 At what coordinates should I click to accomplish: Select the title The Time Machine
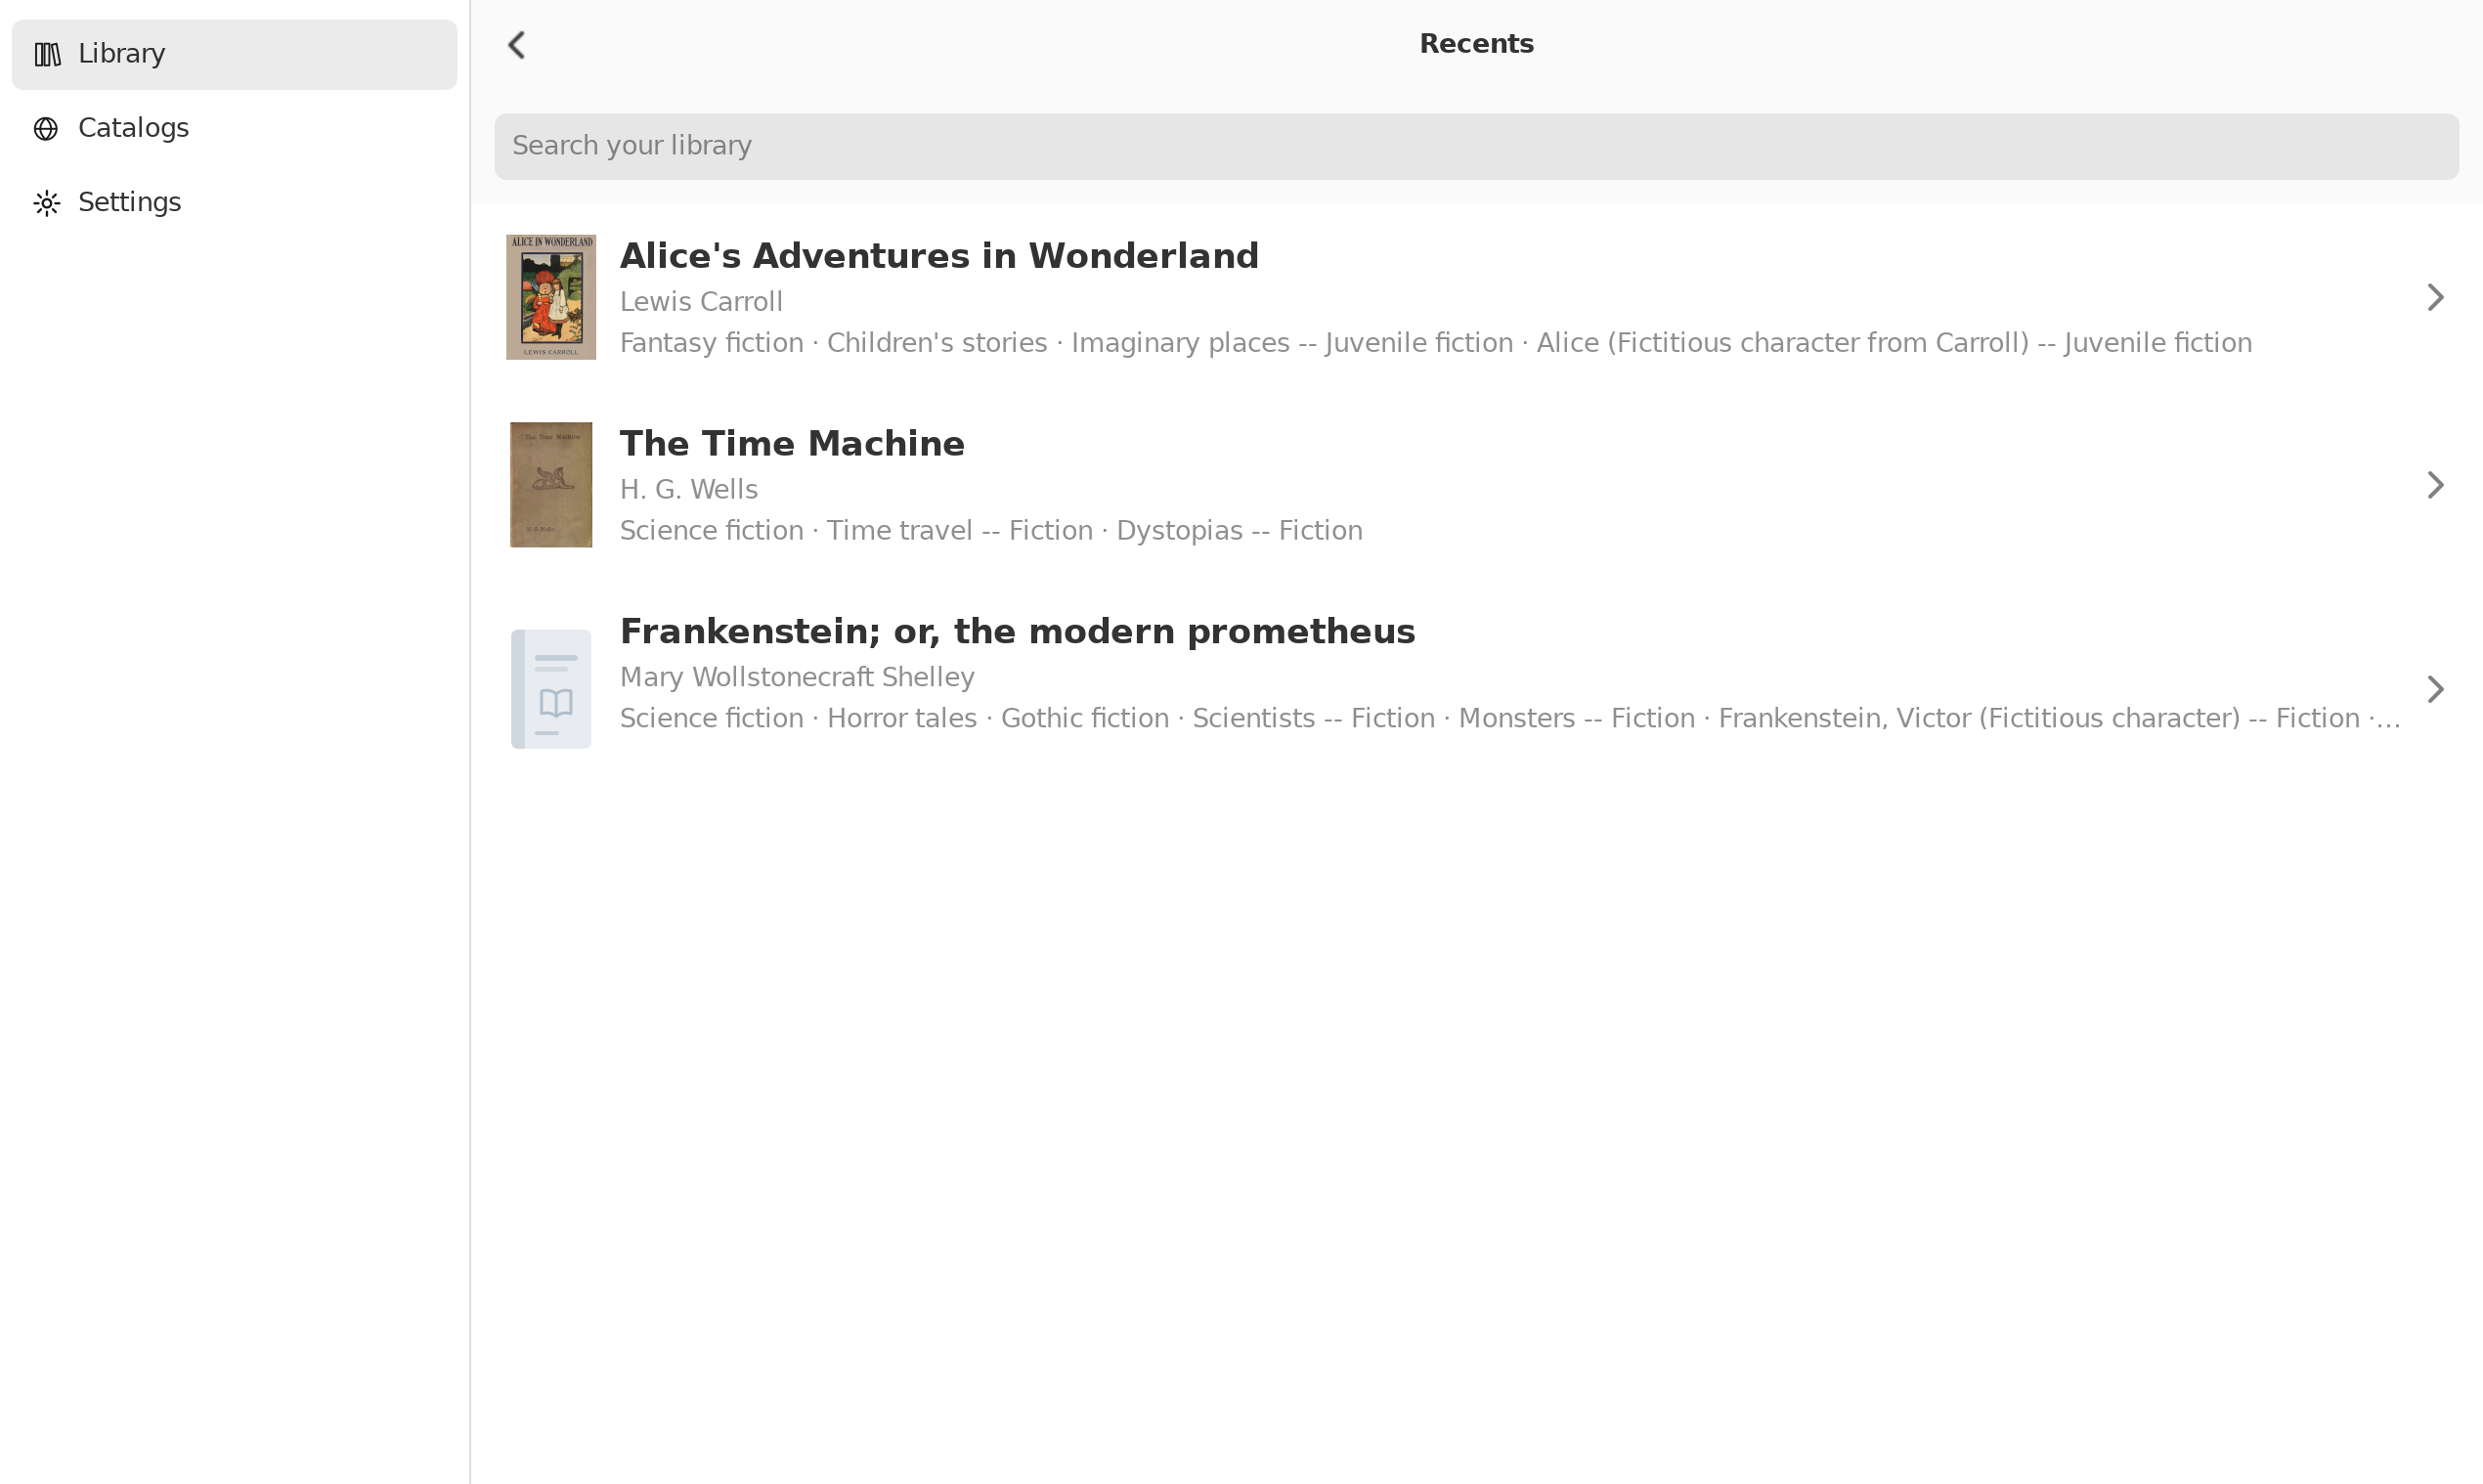pyautogui.click(x=792, y=444)
